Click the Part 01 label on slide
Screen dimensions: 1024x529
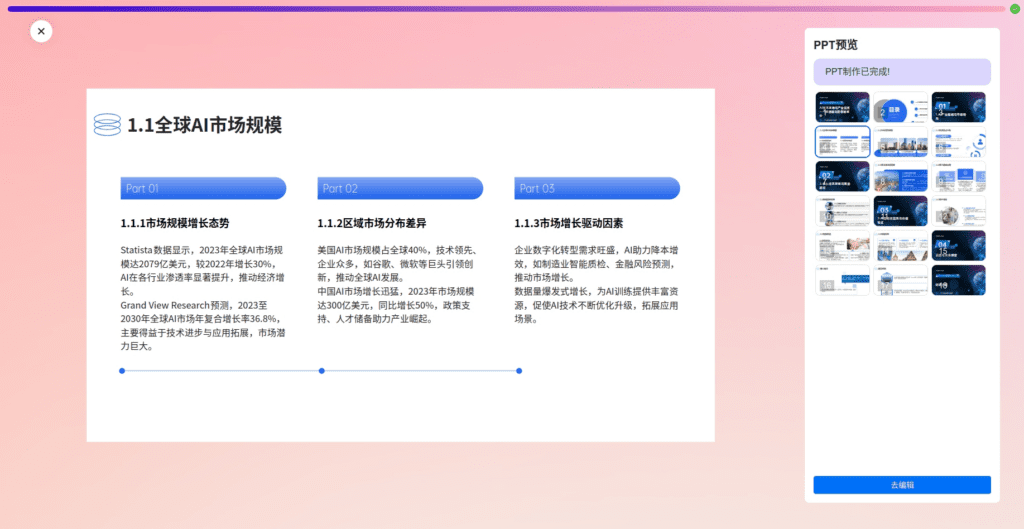[203, 188]
